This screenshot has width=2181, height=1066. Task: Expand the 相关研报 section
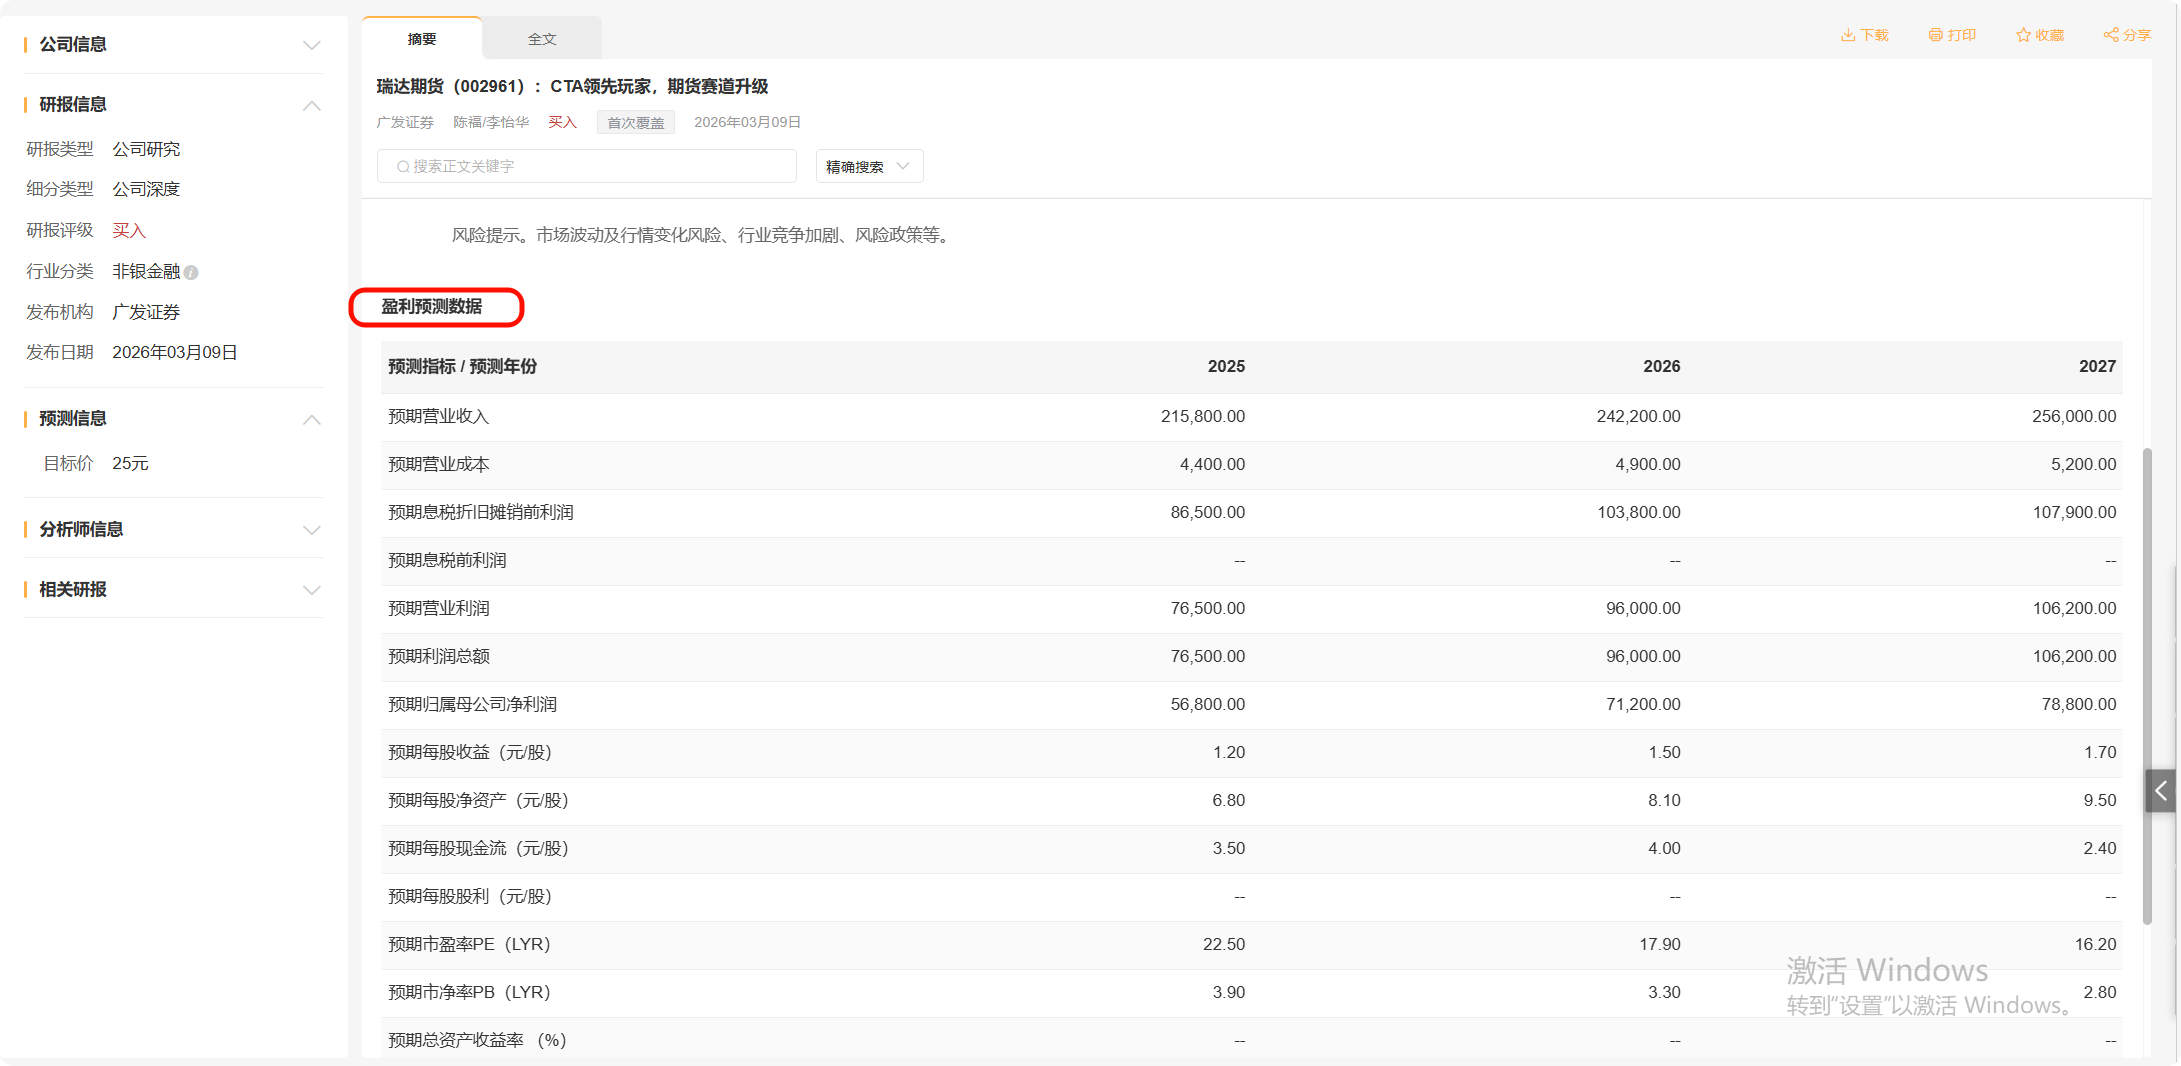pos(312,590)
